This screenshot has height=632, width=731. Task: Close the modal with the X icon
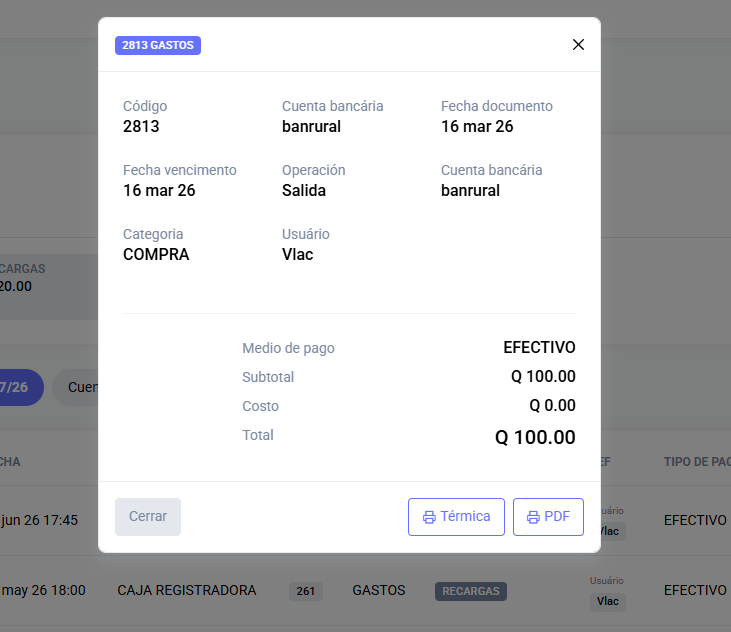pos(578,45)
